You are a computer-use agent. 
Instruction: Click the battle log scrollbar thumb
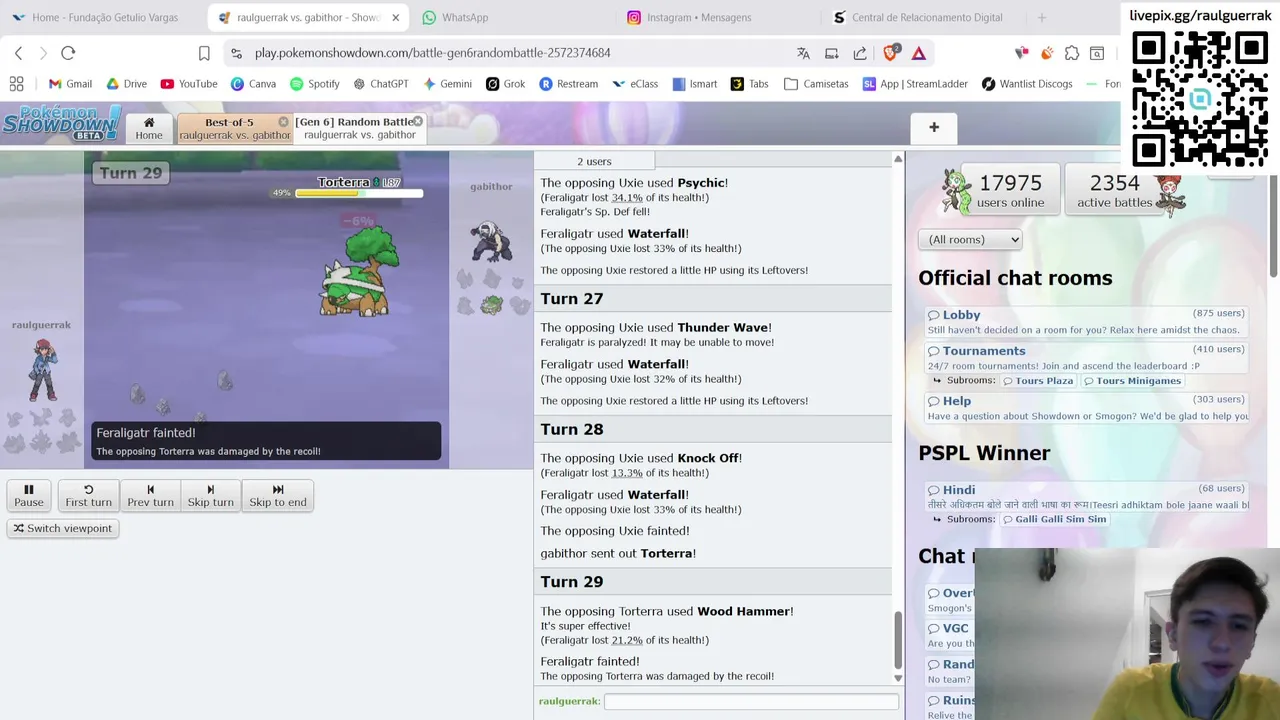[x=898, y=641]
